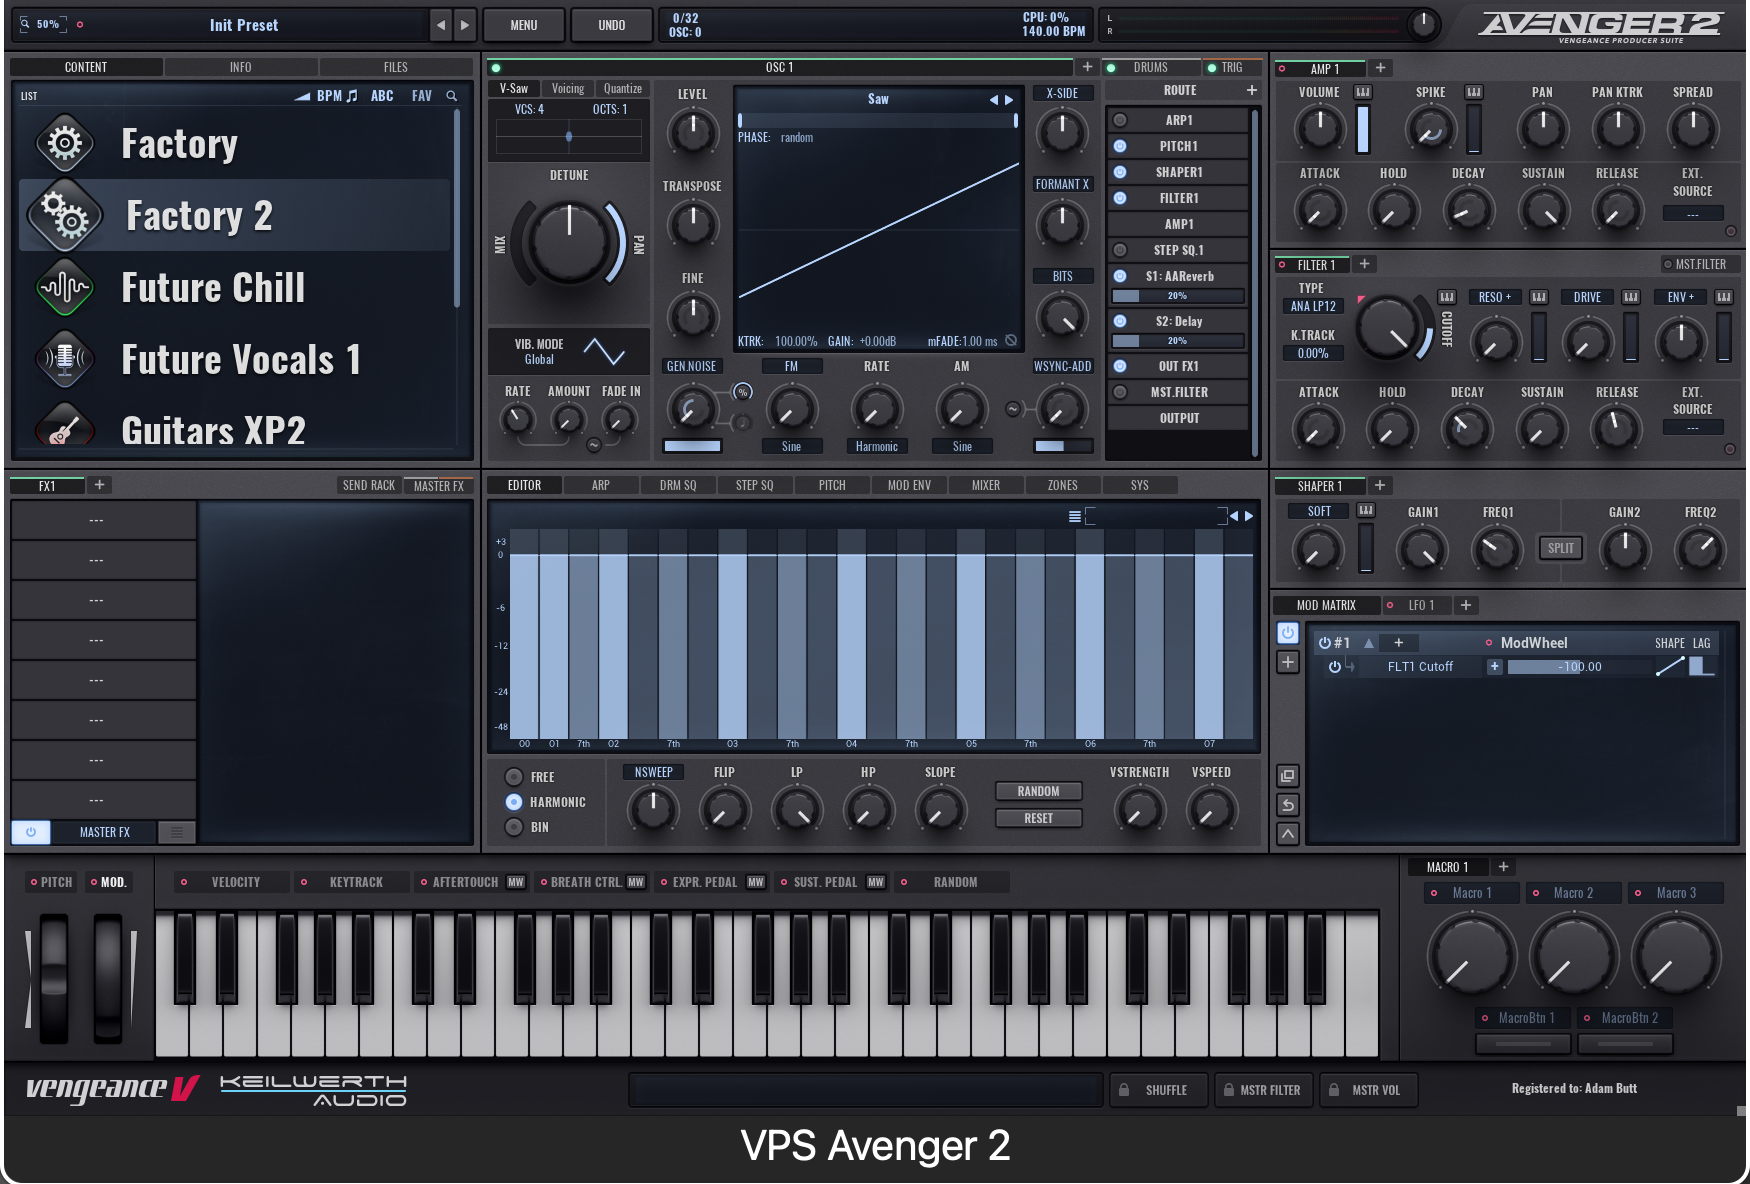Open the RATE Harmonic mode selector
The width and height of the screenshot is (1750, 1184).
click(876, 447)
